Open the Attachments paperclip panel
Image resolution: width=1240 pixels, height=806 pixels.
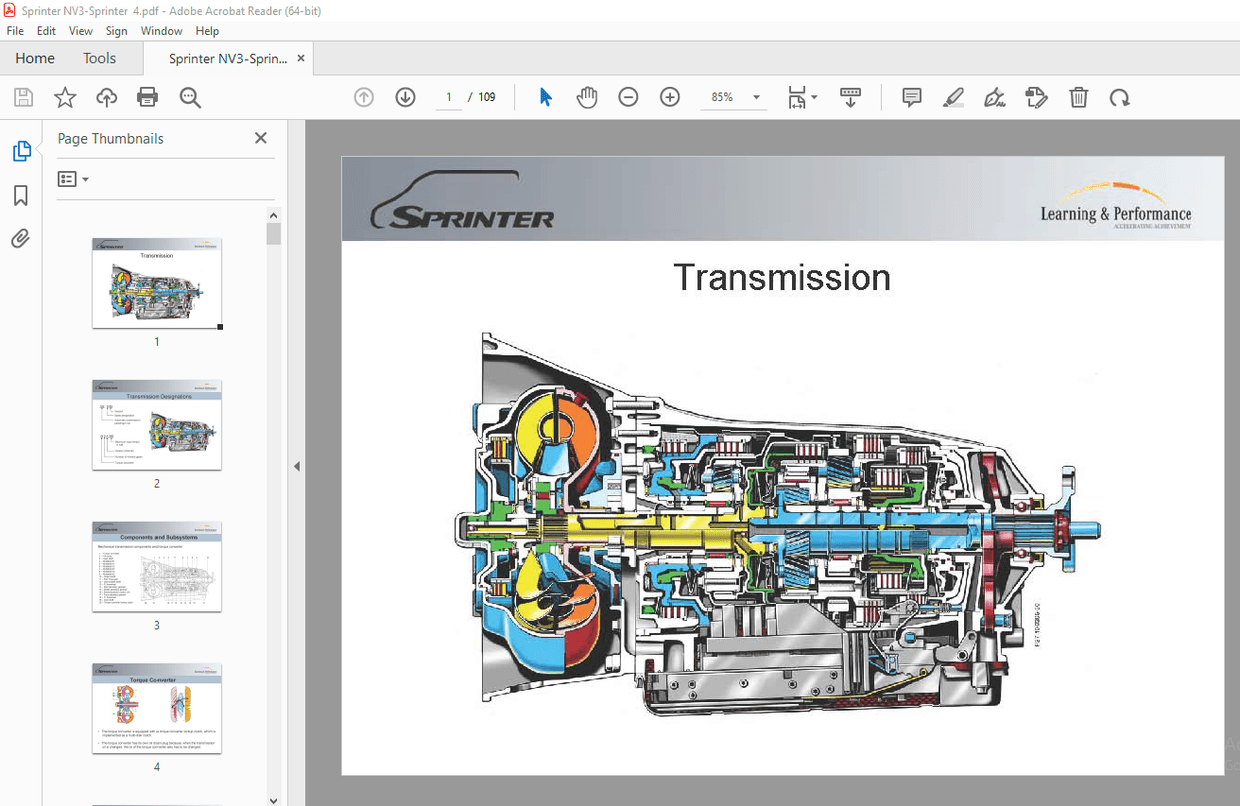[22, 238]
